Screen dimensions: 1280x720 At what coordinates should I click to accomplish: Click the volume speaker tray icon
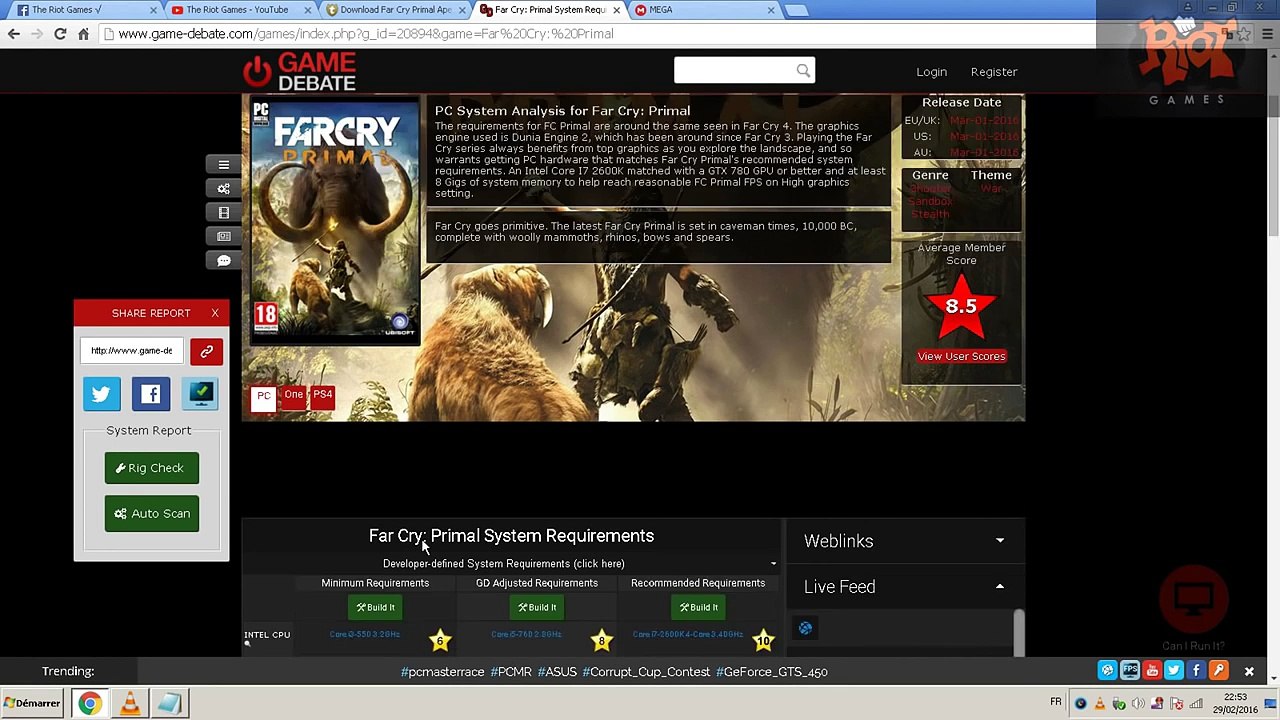[1138, 703]
